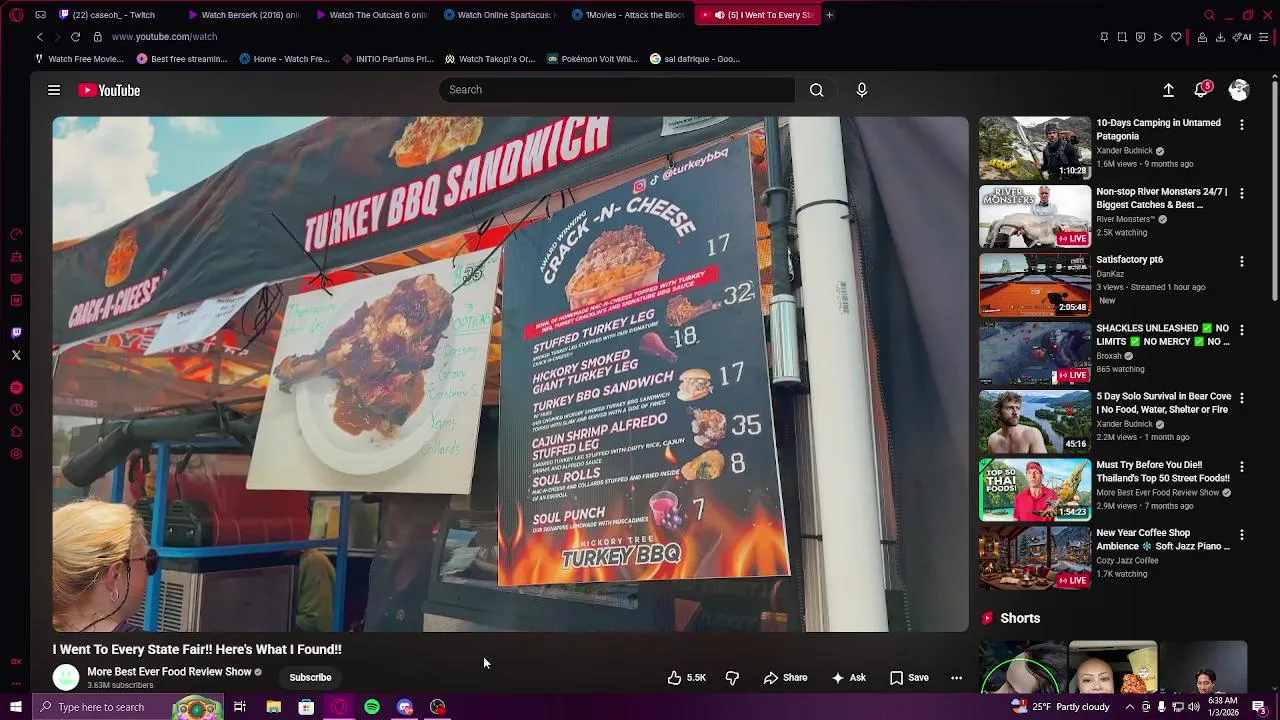Go to the YouTube home logo

(110, 90)
